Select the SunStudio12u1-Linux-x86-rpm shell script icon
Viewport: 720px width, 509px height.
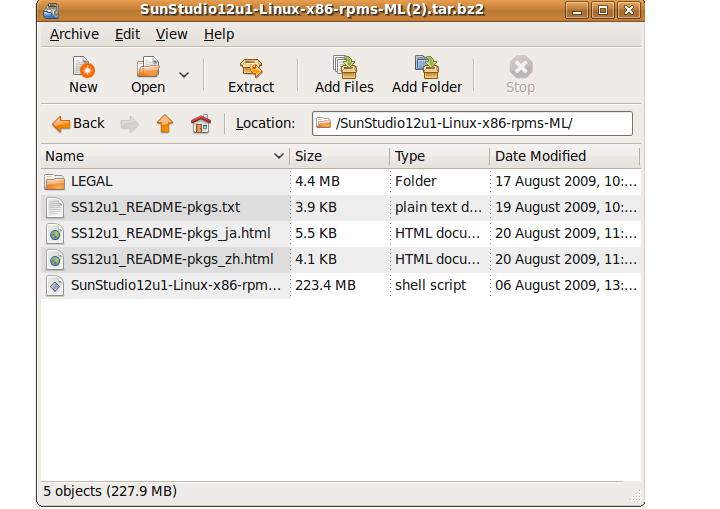pos(55,286)
